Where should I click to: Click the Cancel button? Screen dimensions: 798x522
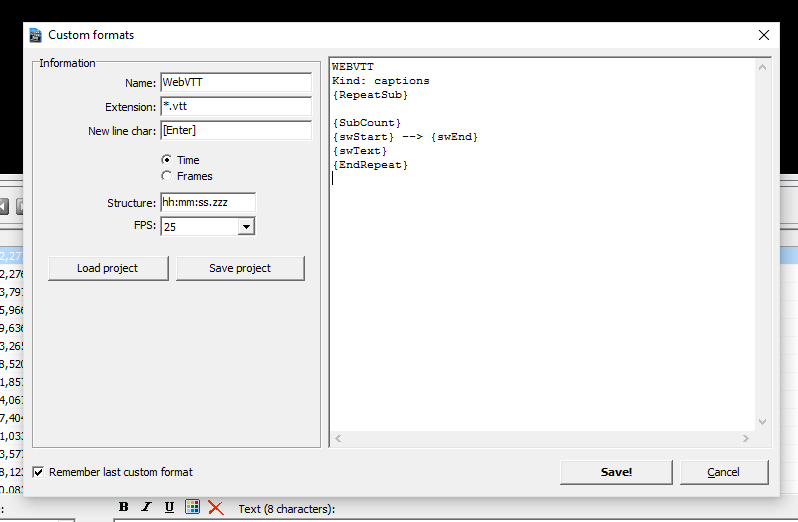click(724, 472)
